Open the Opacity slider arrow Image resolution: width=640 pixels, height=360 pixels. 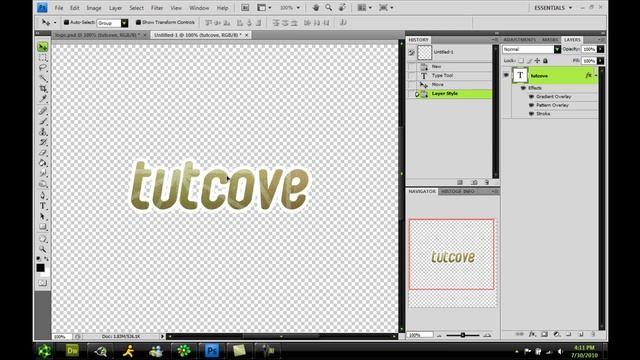[600, 49]
